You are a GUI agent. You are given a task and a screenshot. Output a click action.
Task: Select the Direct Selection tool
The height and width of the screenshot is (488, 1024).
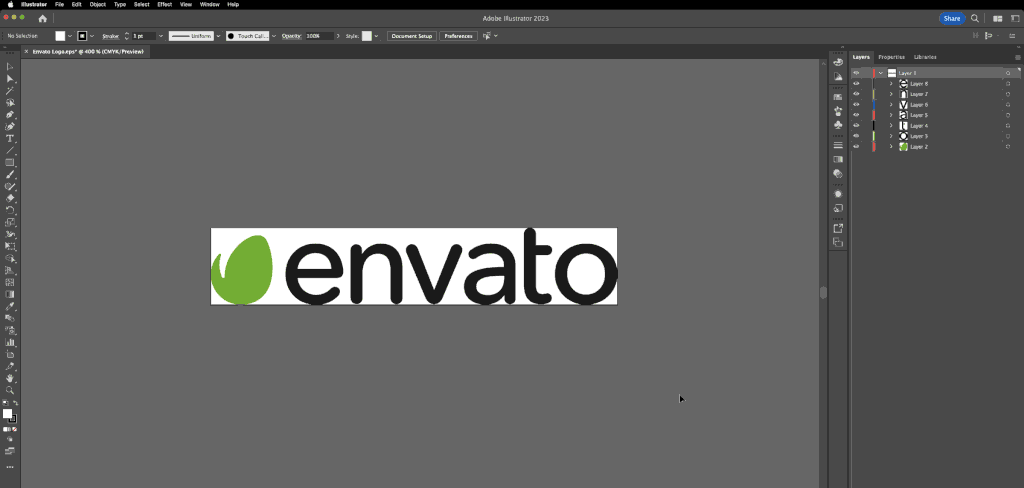point(10,78)
